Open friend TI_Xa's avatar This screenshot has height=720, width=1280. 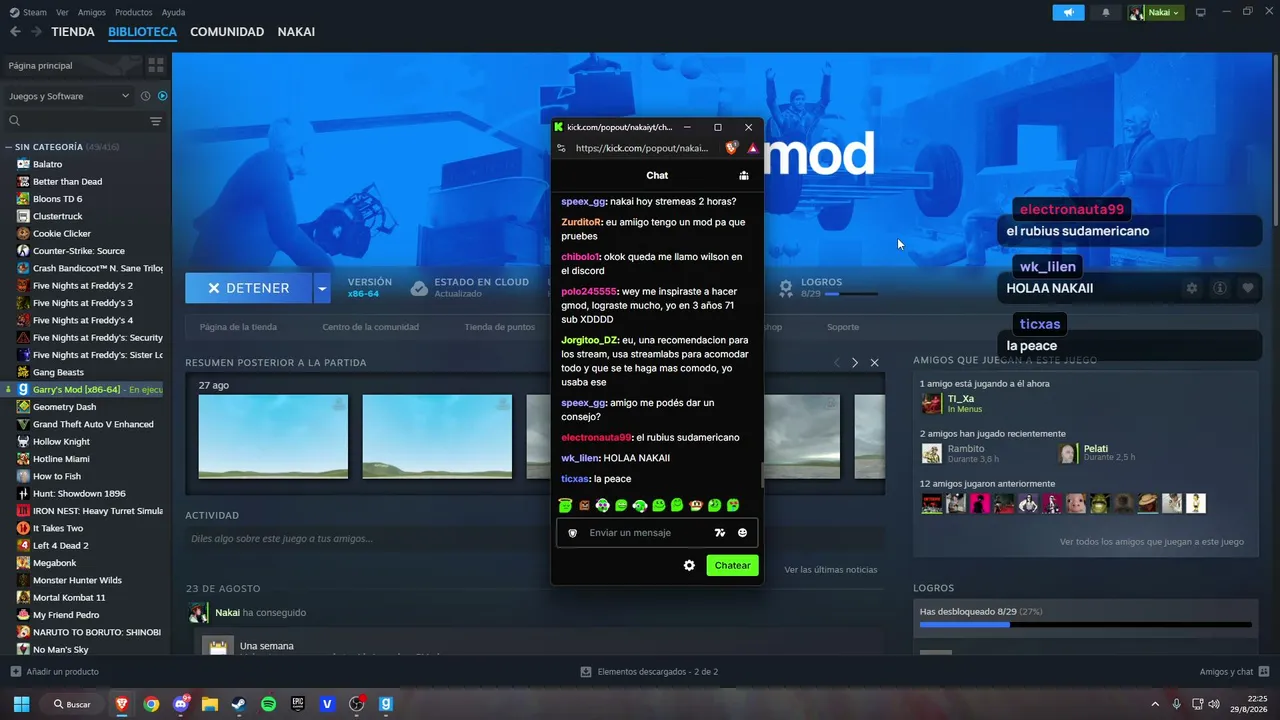(932, 403)
